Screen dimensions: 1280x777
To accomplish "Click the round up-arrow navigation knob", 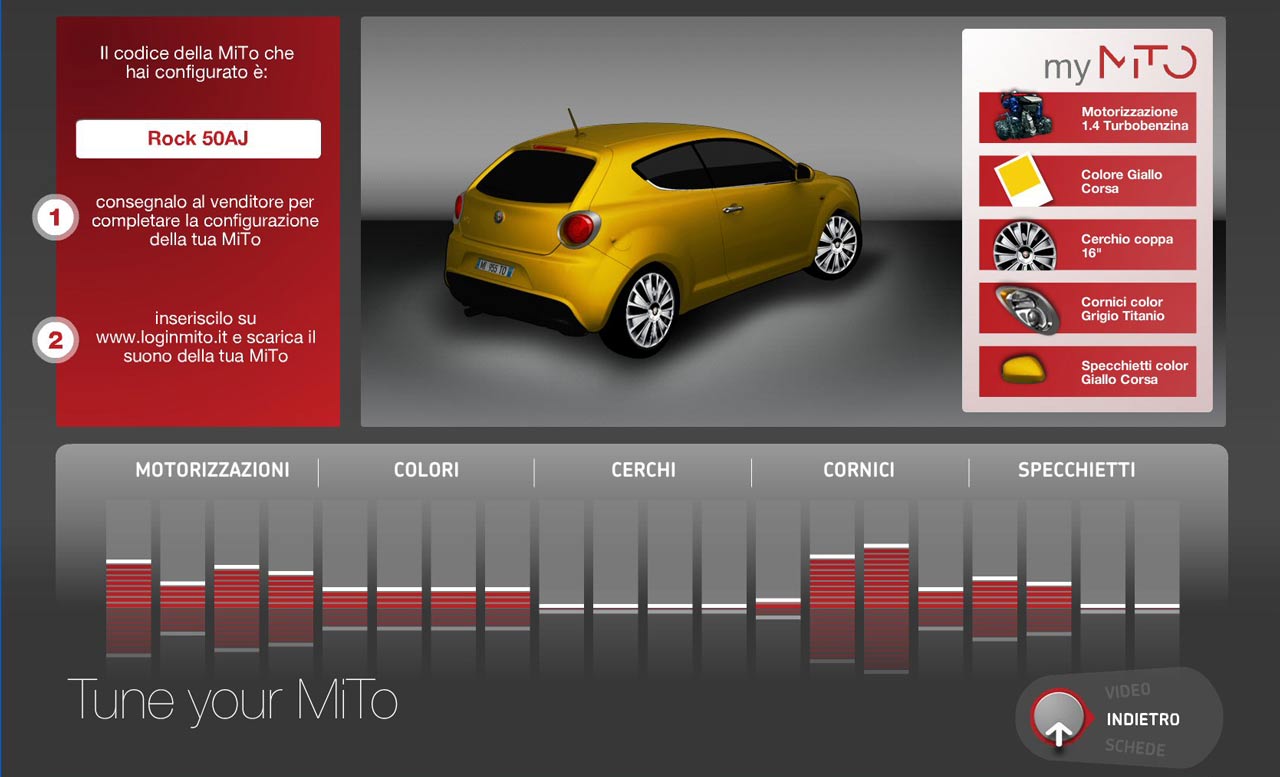I will (x=1059, y=719).
